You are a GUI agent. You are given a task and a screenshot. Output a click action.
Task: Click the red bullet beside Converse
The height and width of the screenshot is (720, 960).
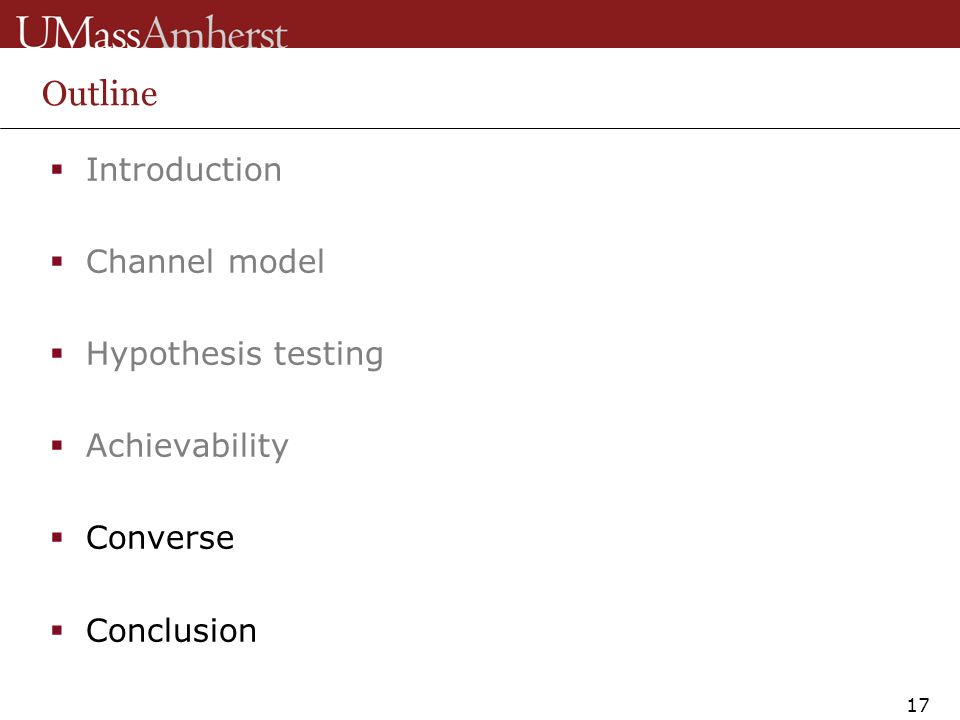click(x=58, y=538)
